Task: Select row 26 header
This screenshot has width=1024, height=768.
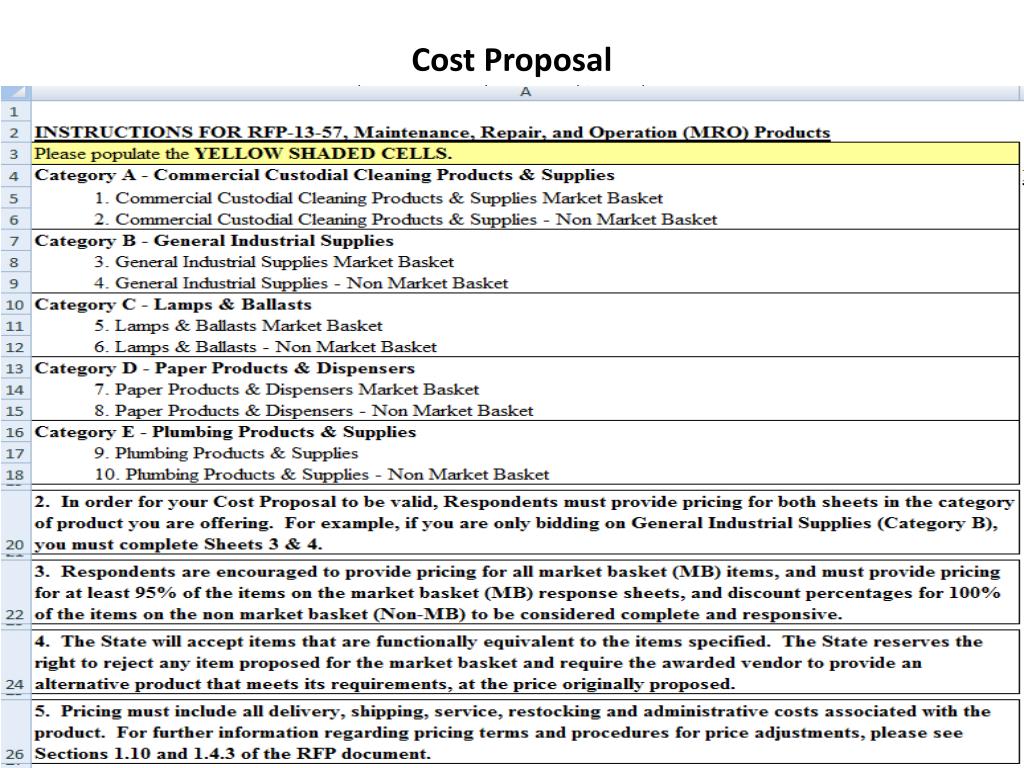Action: [x=16, y=731]
